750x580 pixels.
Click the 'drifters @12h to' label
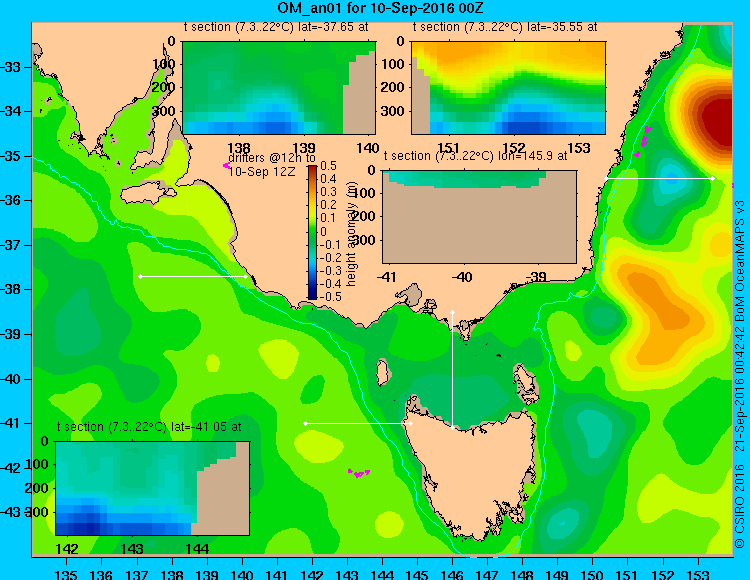[271, 158]
